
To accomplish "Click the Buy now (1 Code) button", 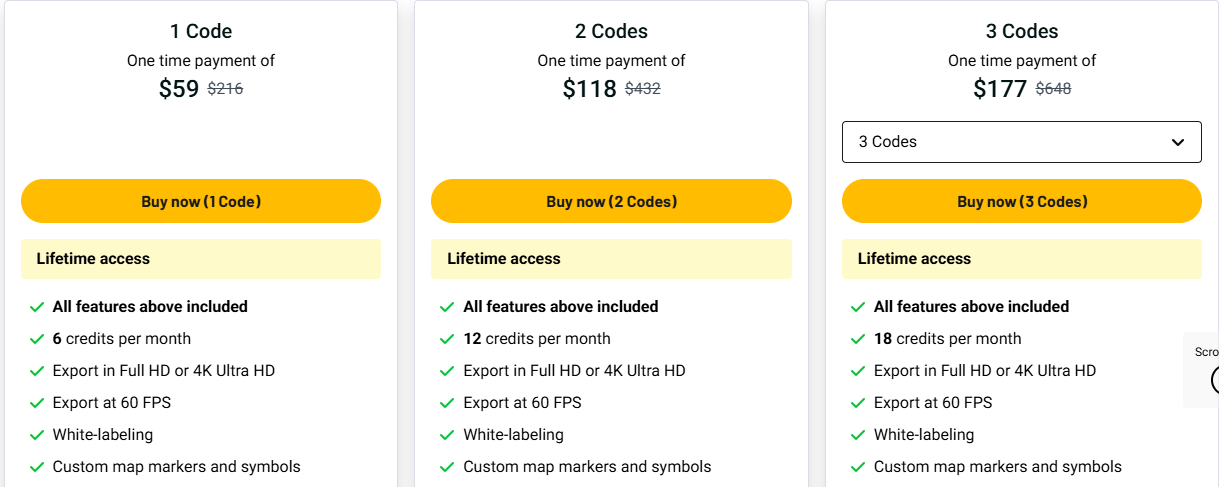I will (200, 201).
